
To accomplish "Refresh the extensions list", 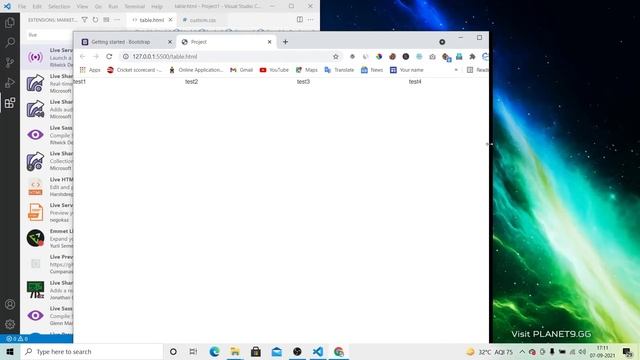I will coord(95,20).
